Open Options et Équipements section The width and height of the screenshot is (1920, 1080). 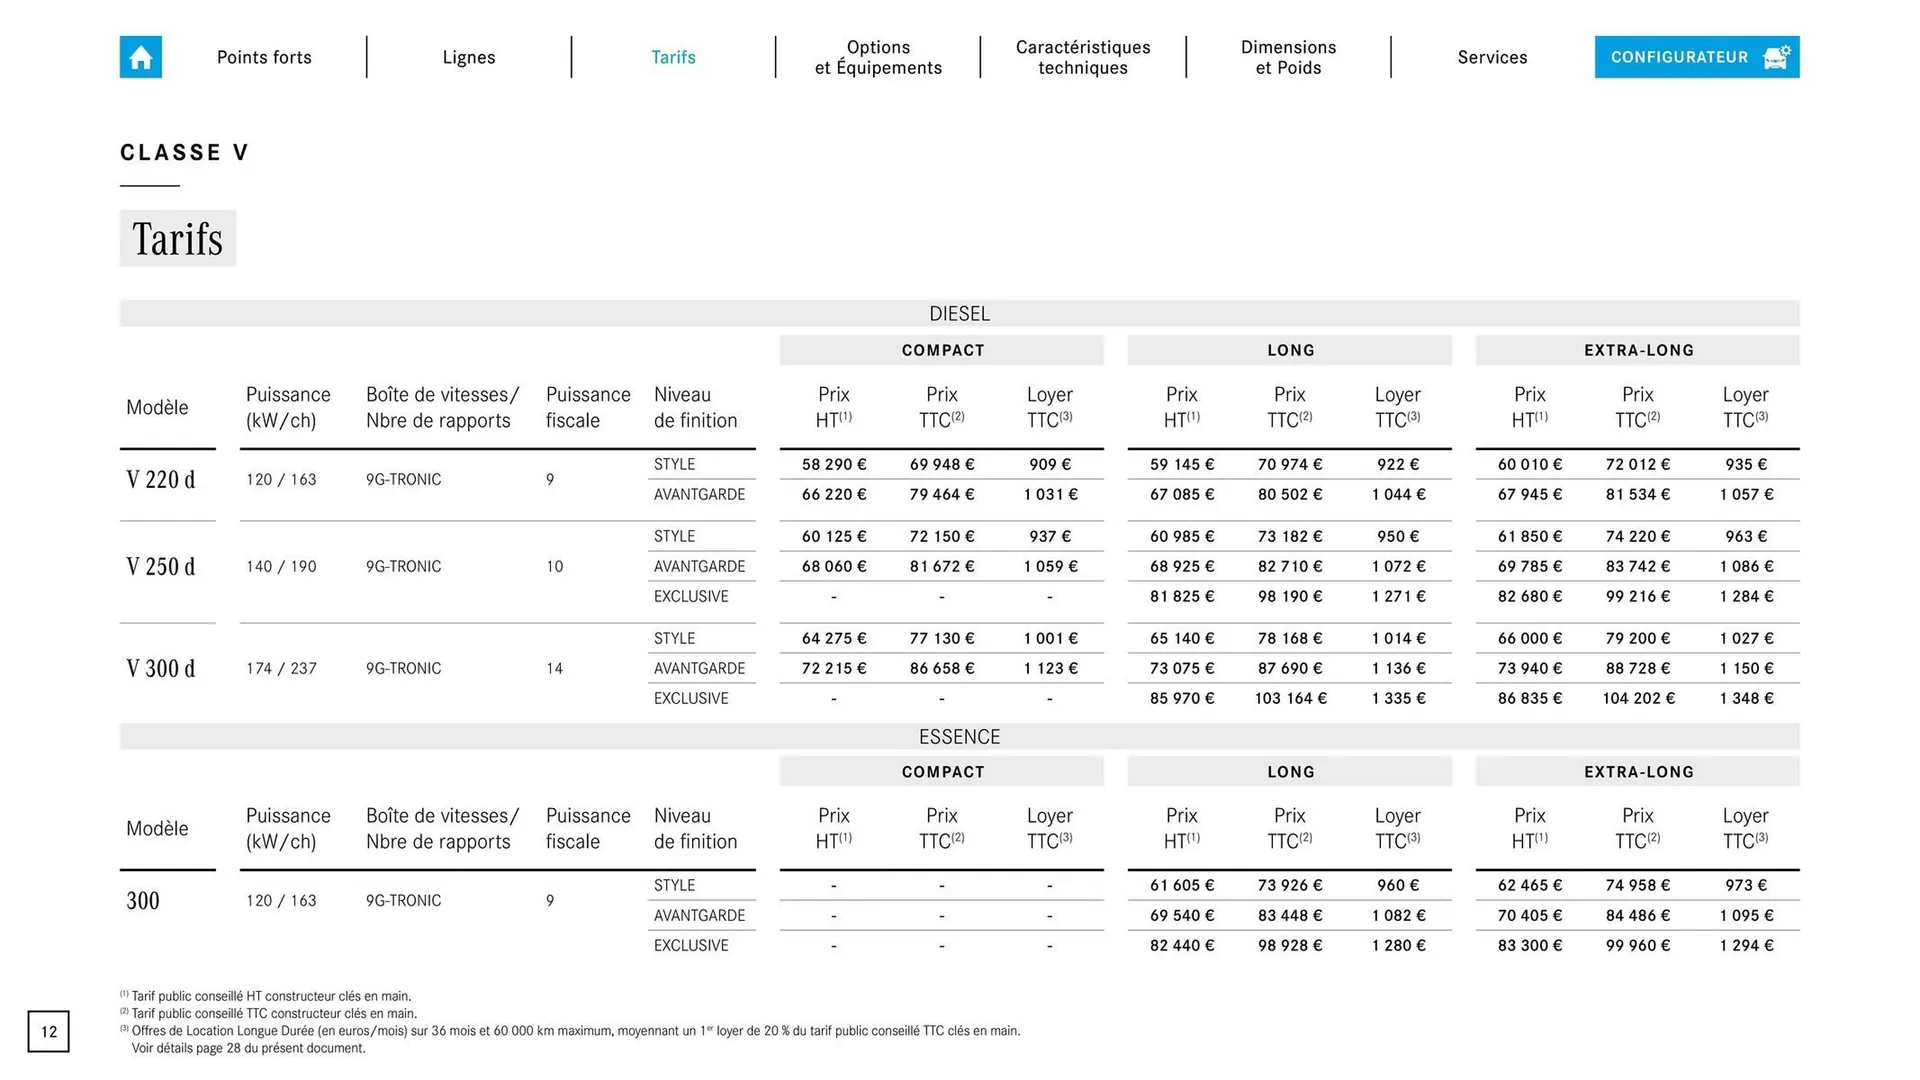tap(878, 57)
